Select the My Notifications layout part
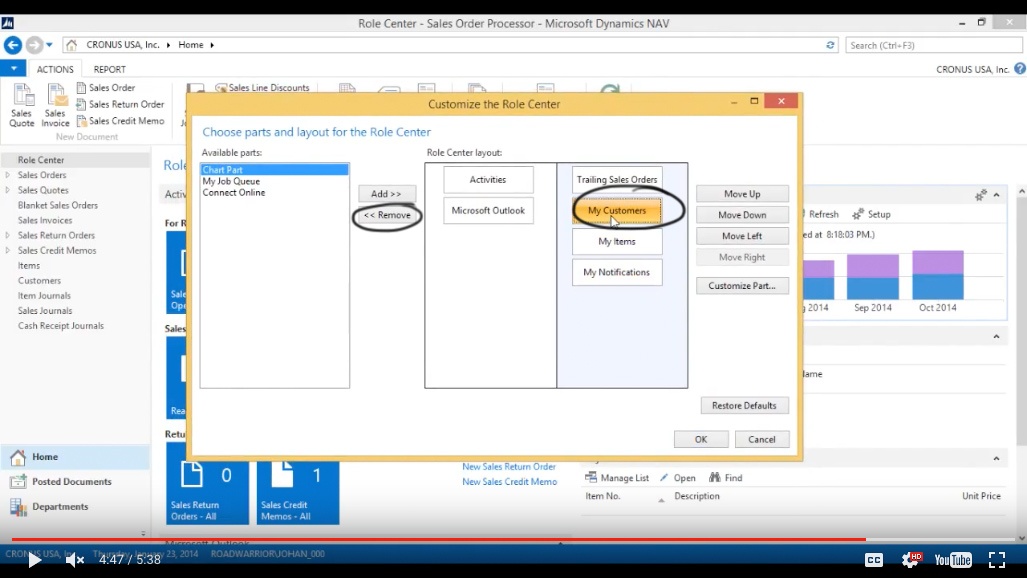Screen dimensions: 1027x578 [x=617, y=272]
